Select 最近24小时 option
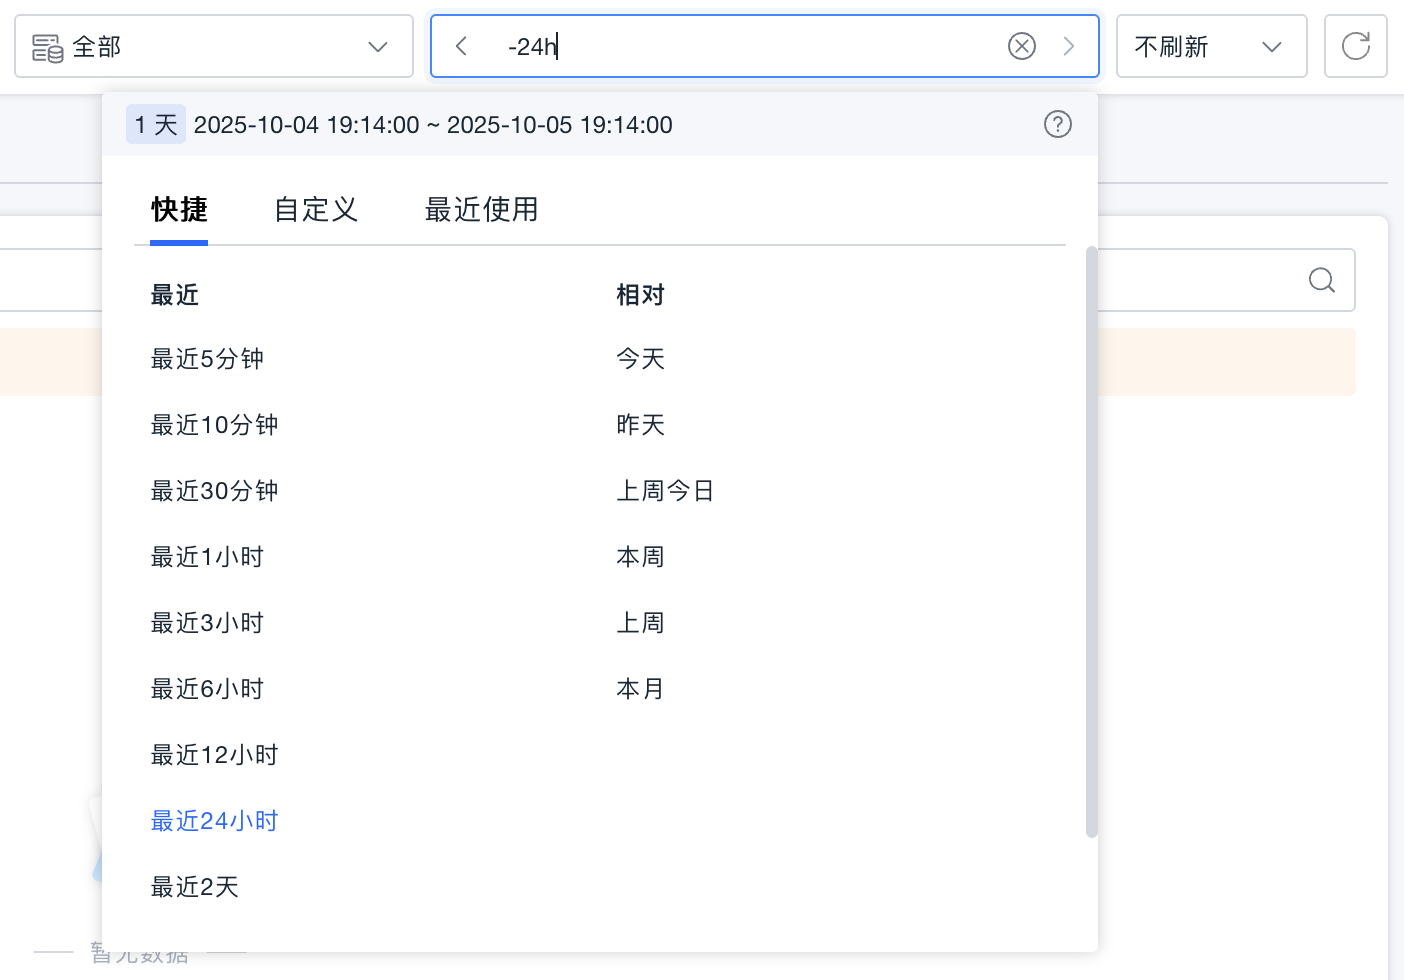This screenshot has width=1404, height=980. click(x=214, y=821)
